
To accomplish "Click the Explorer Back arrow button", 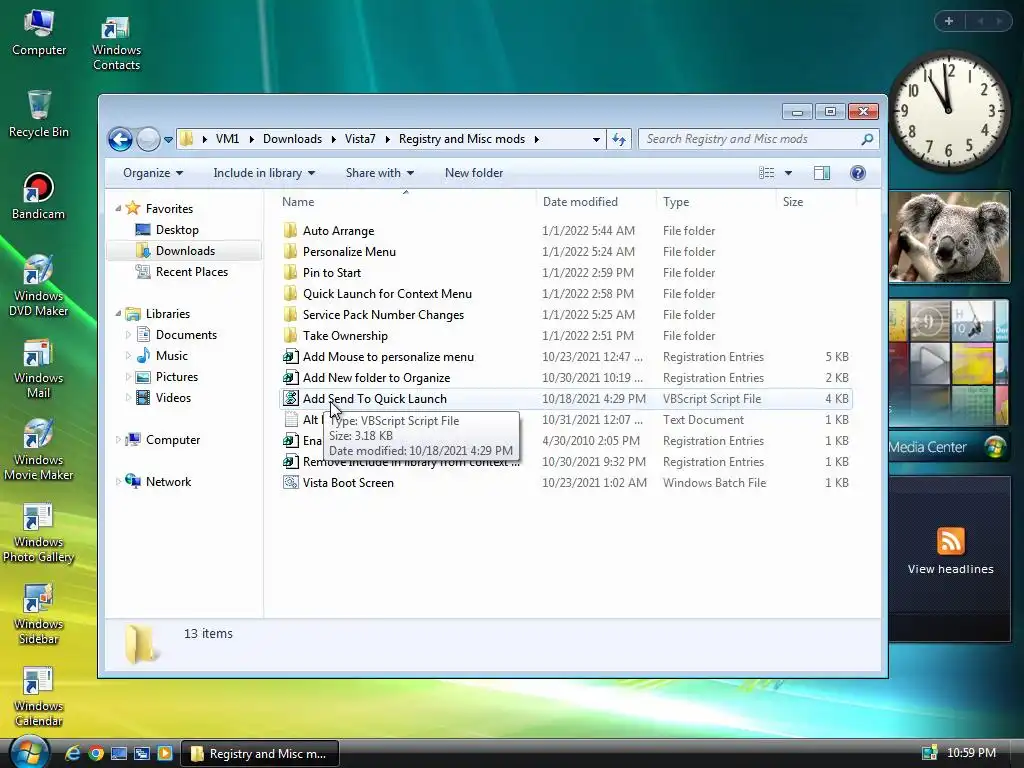I will (x=120, y=139).
